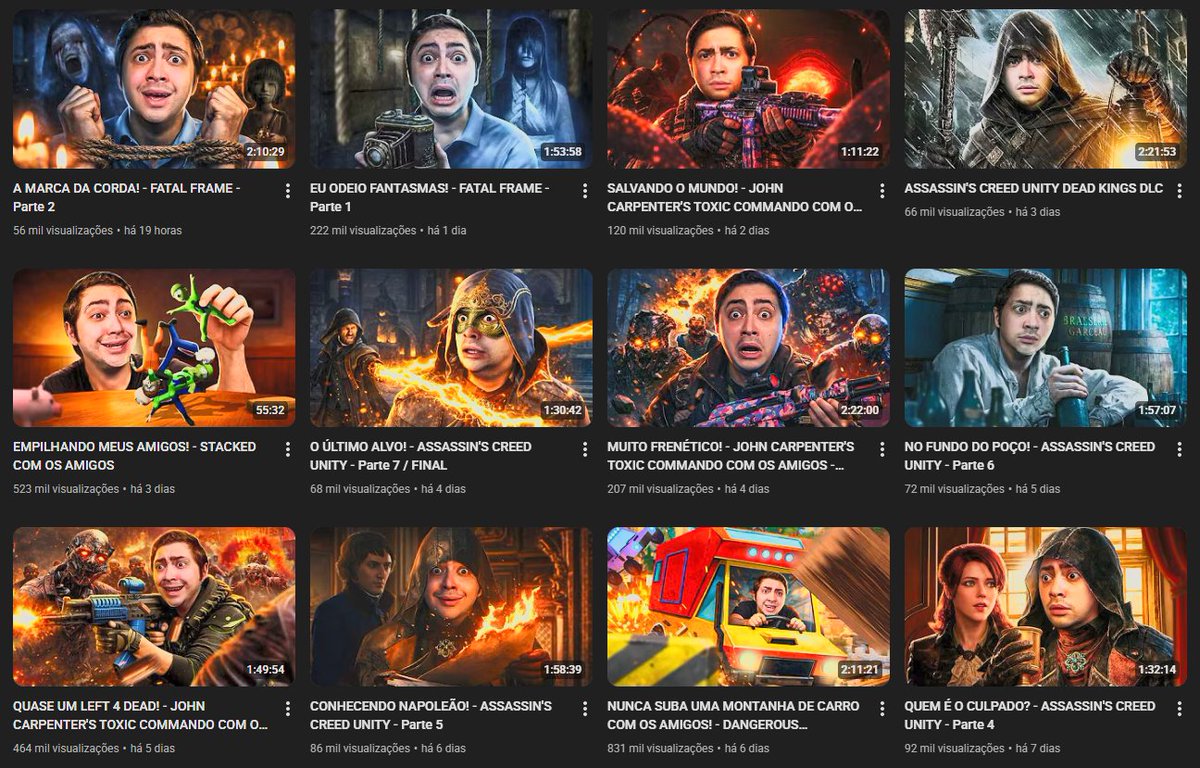Play the QUEM É O CULPADO thumbnail
Image resolution: width=1200 pixels, height=768 pixels.
1045,607
